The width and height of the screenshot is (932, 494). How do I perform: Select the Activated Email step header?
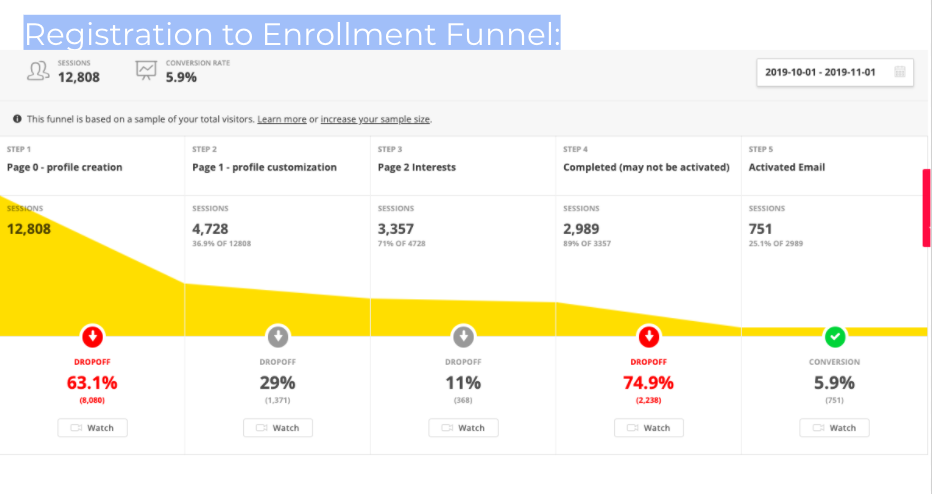click(x=787, y=167)
